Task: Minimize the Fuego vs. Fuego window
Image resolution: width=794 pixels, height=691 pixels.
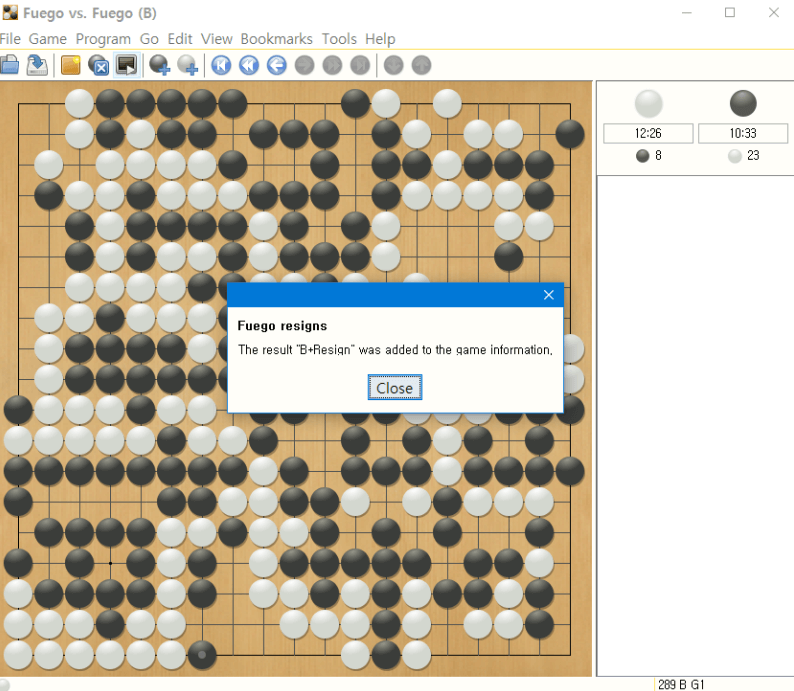Action: click(686, 13)
